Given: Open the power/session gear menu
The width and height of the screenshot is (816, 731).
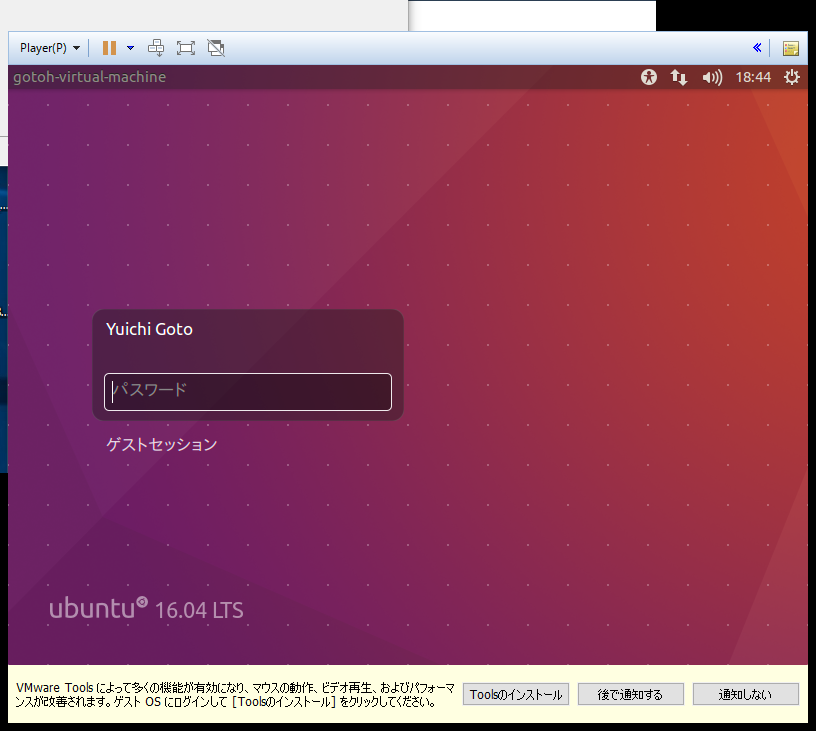Looking at the screenshot, I should pyautogui.click(x=792, y=78).
